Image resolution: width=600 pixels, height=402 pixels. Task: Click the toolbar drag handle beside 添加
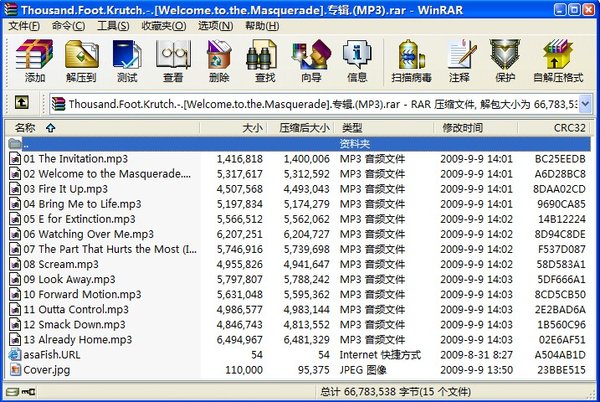pos(7,61)
